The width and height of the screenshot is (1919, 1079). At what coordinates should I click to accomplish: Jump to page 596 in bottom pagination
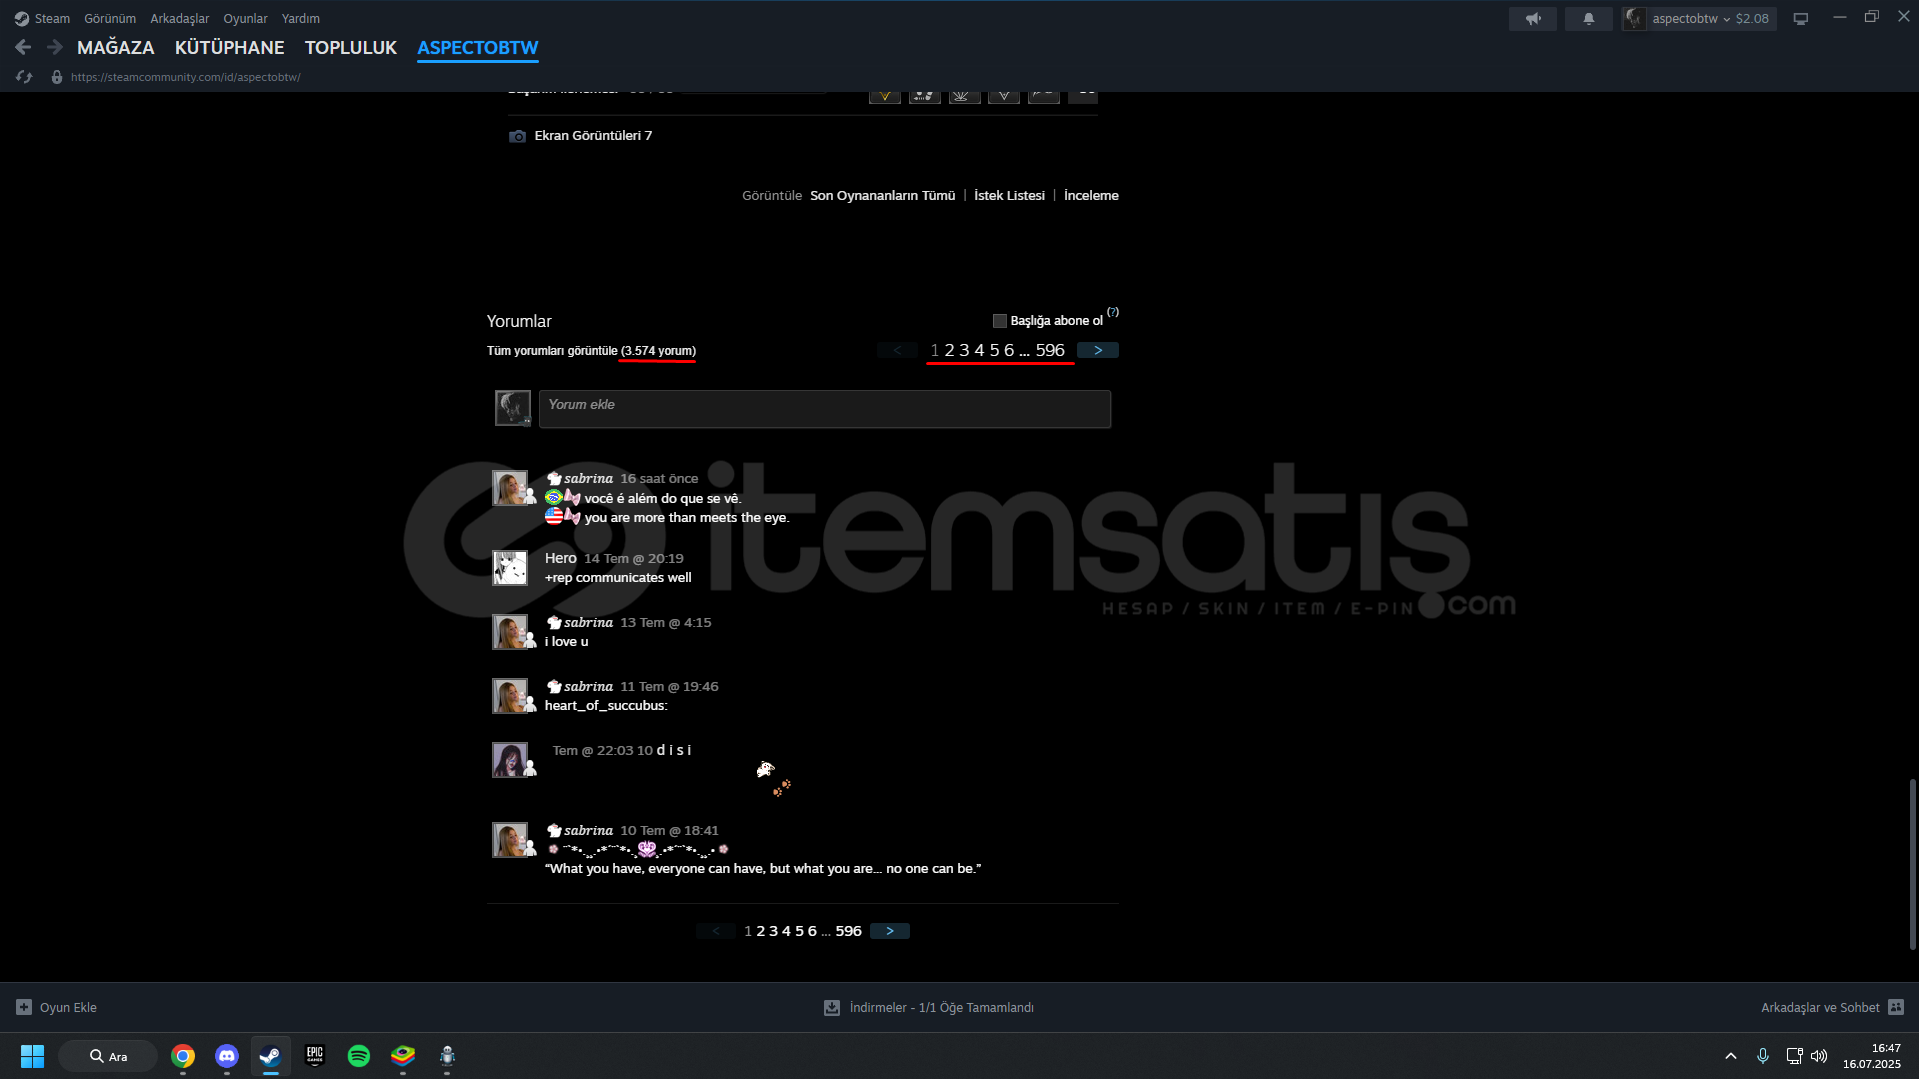pos(848,931)
